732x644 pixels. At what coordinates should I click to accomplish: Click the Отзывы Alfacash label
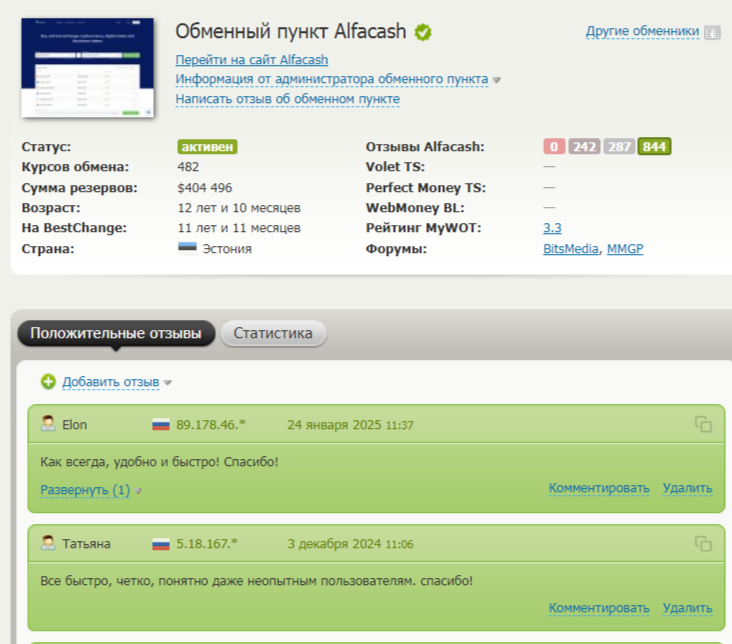coord(425,147)
